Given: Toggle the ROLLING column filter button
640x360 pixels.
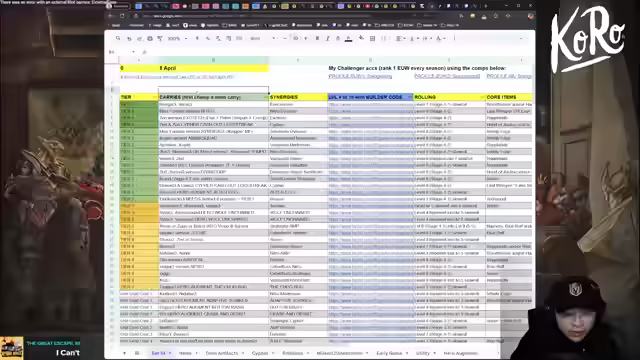Looking at the screenshot, I should [482, 97].
